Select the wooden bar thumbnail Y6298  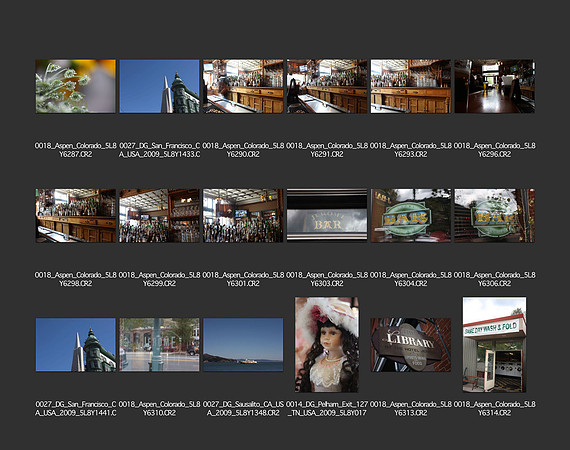pyautogui.click(x=76, y=216)
